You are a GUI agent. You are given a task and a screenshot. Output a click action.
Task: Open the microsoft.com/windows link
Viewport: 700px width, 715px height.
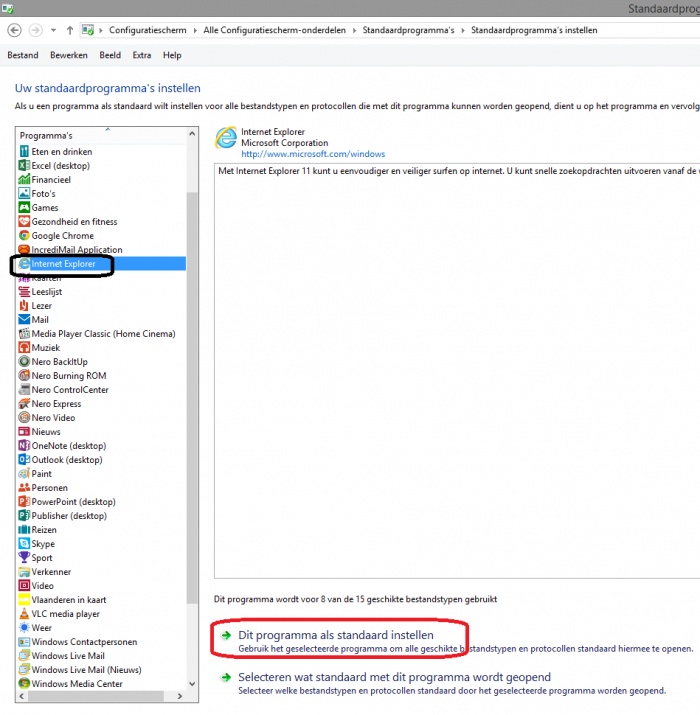(x=313, y=154)
